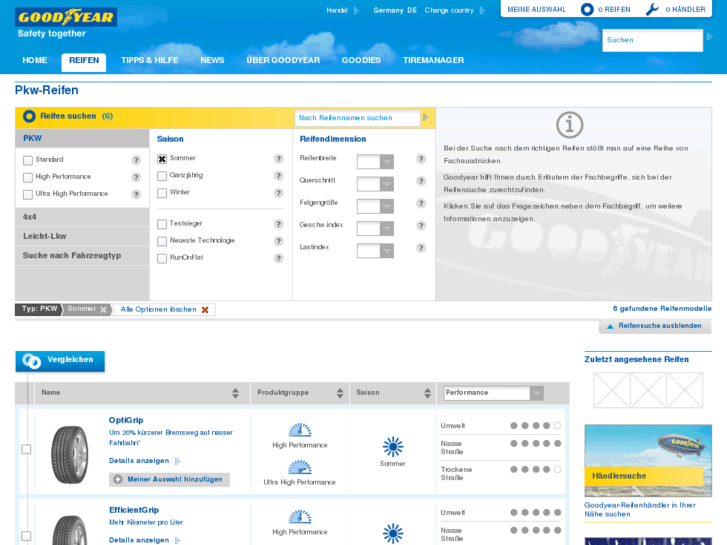Open the Geschw.index dropdown
Screen dimensions: 727x545
click(375, 228)
